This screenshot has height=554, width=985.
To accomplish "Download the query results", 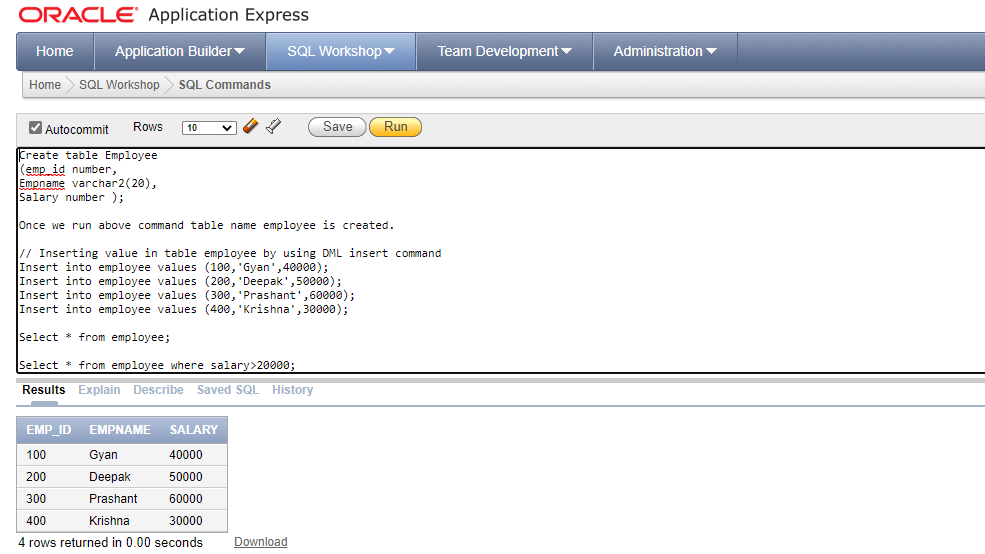I will pyautogui.click(x=261, y=542).
